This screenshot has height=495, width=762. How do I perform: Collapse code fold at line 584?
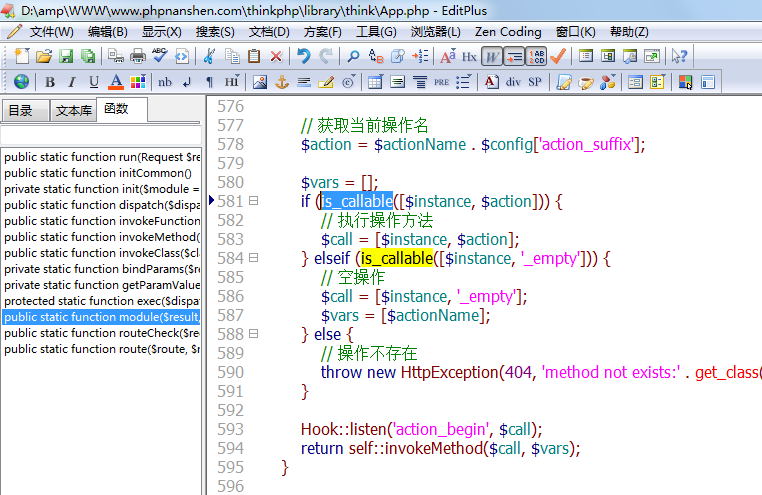tap(253, 257)
